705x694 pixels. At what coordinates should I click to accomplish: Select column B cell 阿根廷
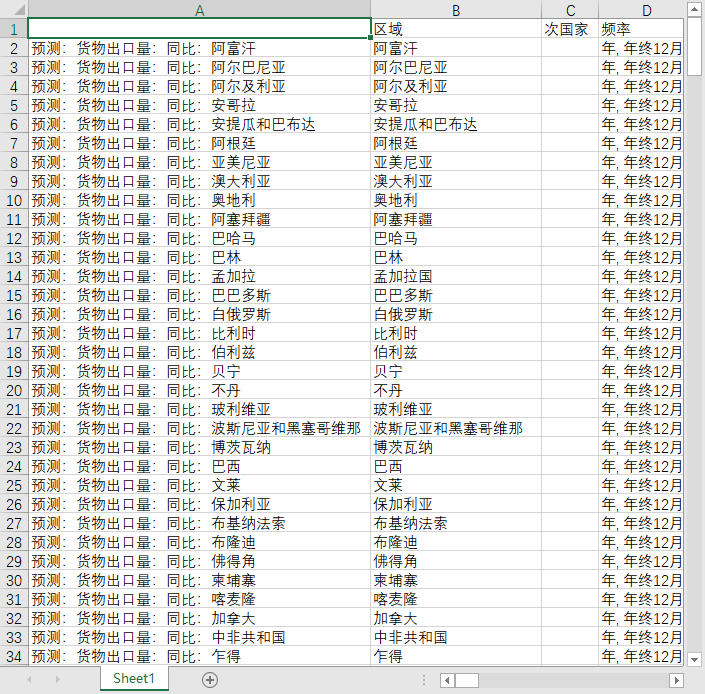pyautogui.click(x=456, y=143)
